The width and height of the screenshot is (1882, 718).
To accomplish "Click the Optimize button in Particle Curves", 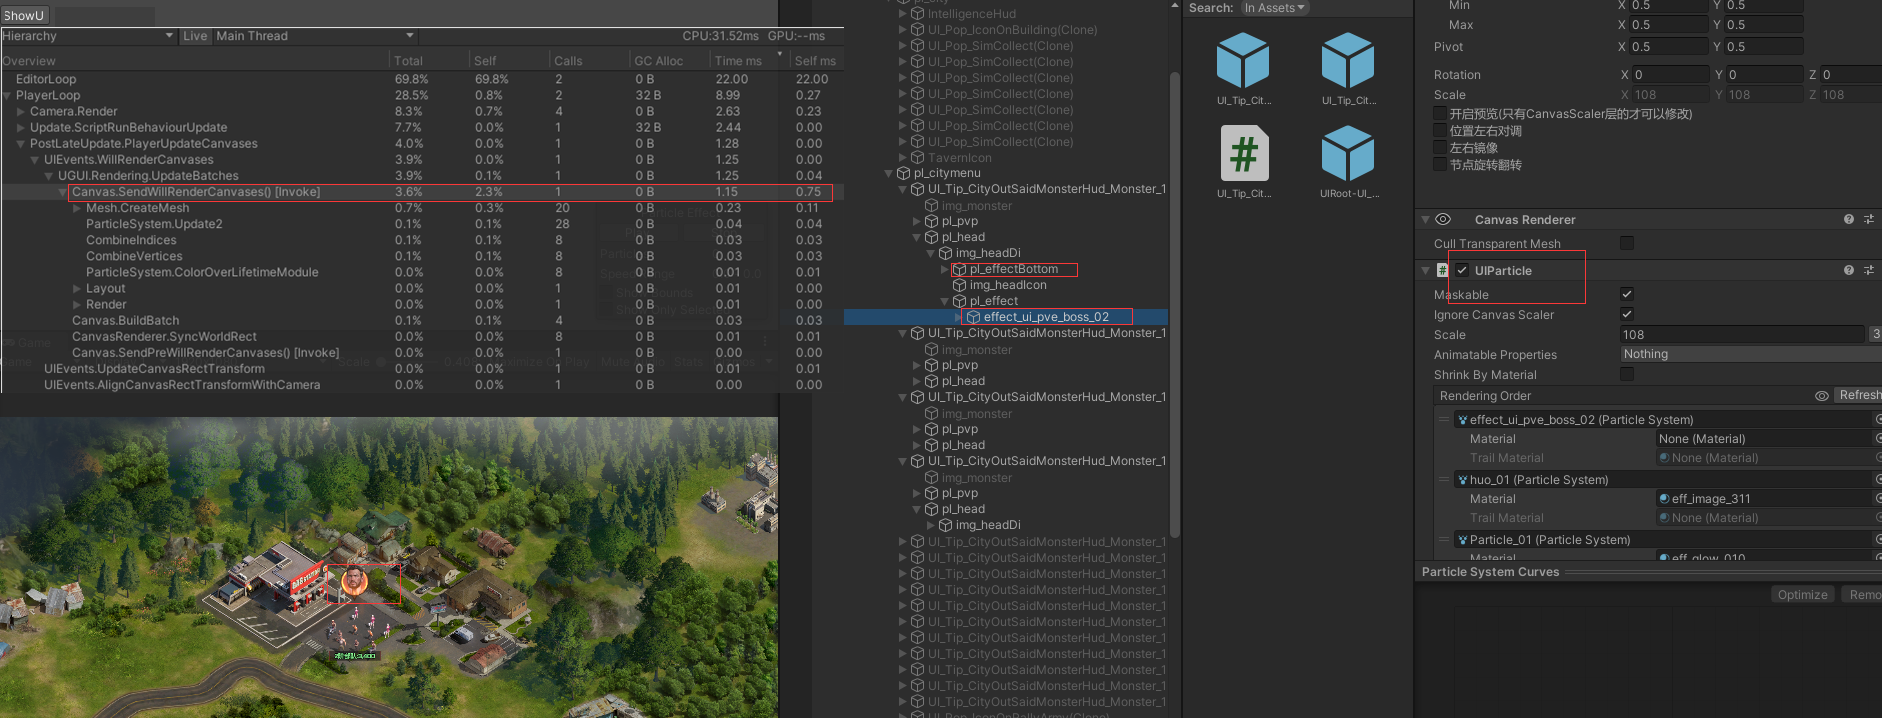I will point(1802,595).
